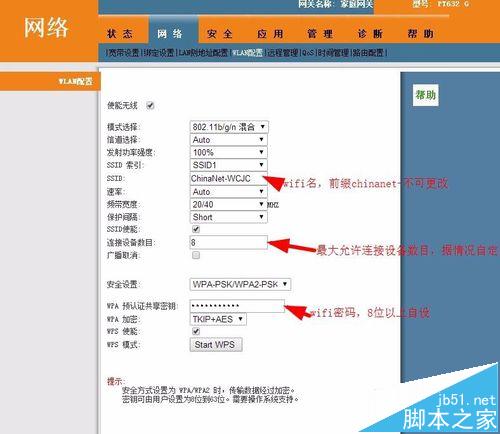Open the 诊断 top tab
Viewport: 500px width, 434px height.
tap(370, 34)
